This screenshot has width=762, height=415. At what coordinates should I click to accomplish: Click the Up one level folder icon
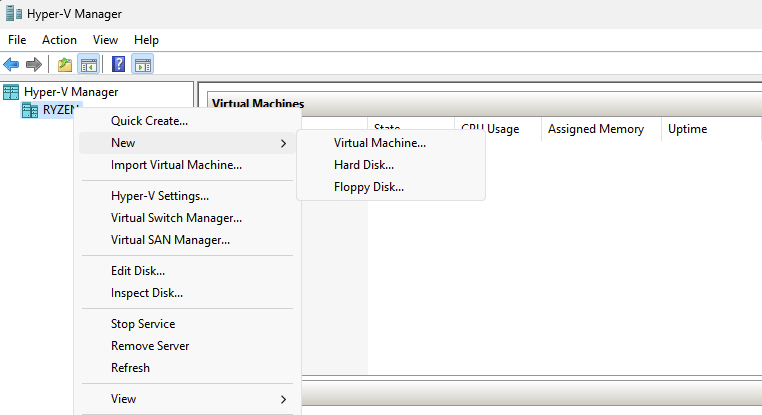(x=65, y=65)
